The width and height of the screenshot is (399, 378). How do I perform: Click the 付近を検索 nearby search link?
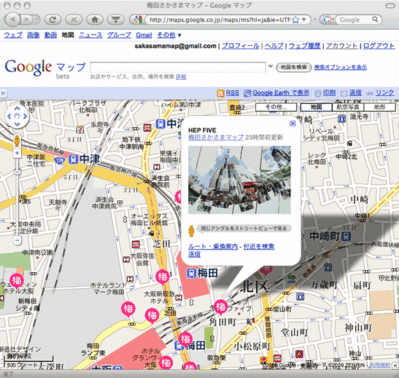[259, 247]
